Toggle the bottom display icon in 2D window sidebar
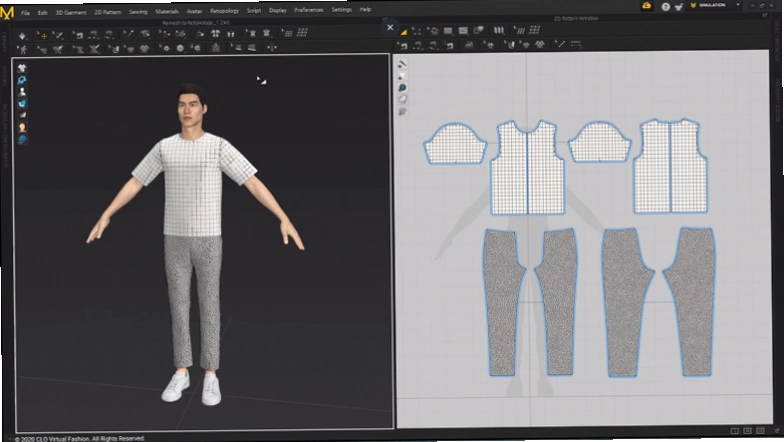The height and width of the screenshot is (442, 784). click(403, 112)
